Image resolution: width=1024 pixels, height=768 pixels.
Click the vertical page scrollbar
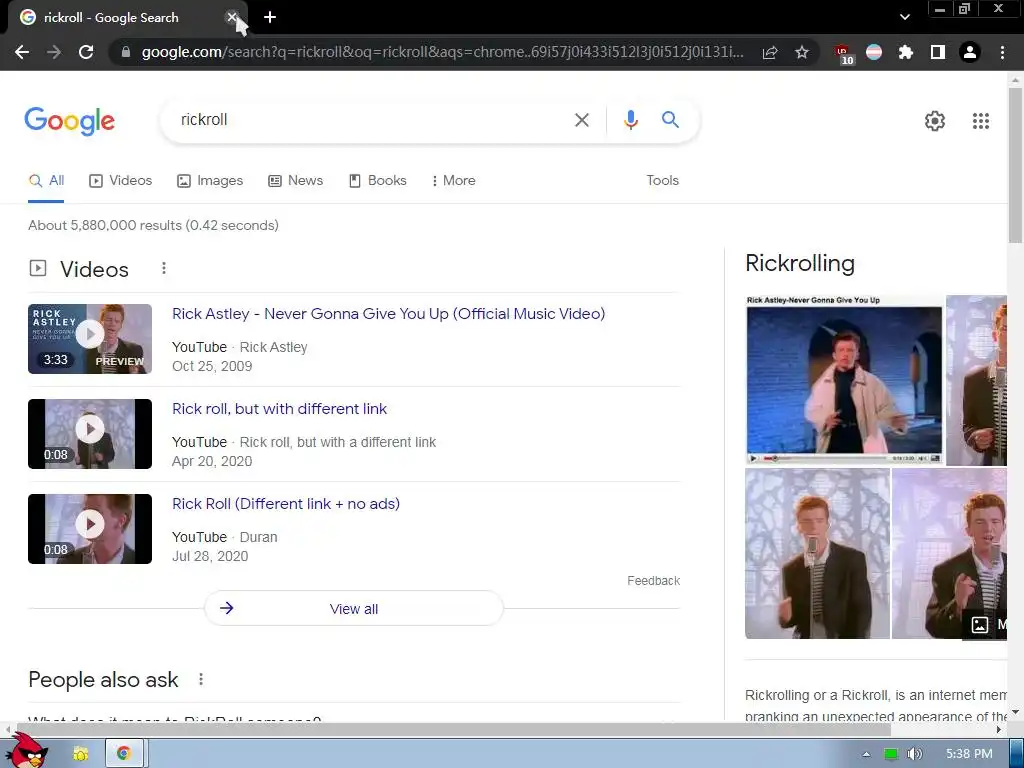(1015, 166)
